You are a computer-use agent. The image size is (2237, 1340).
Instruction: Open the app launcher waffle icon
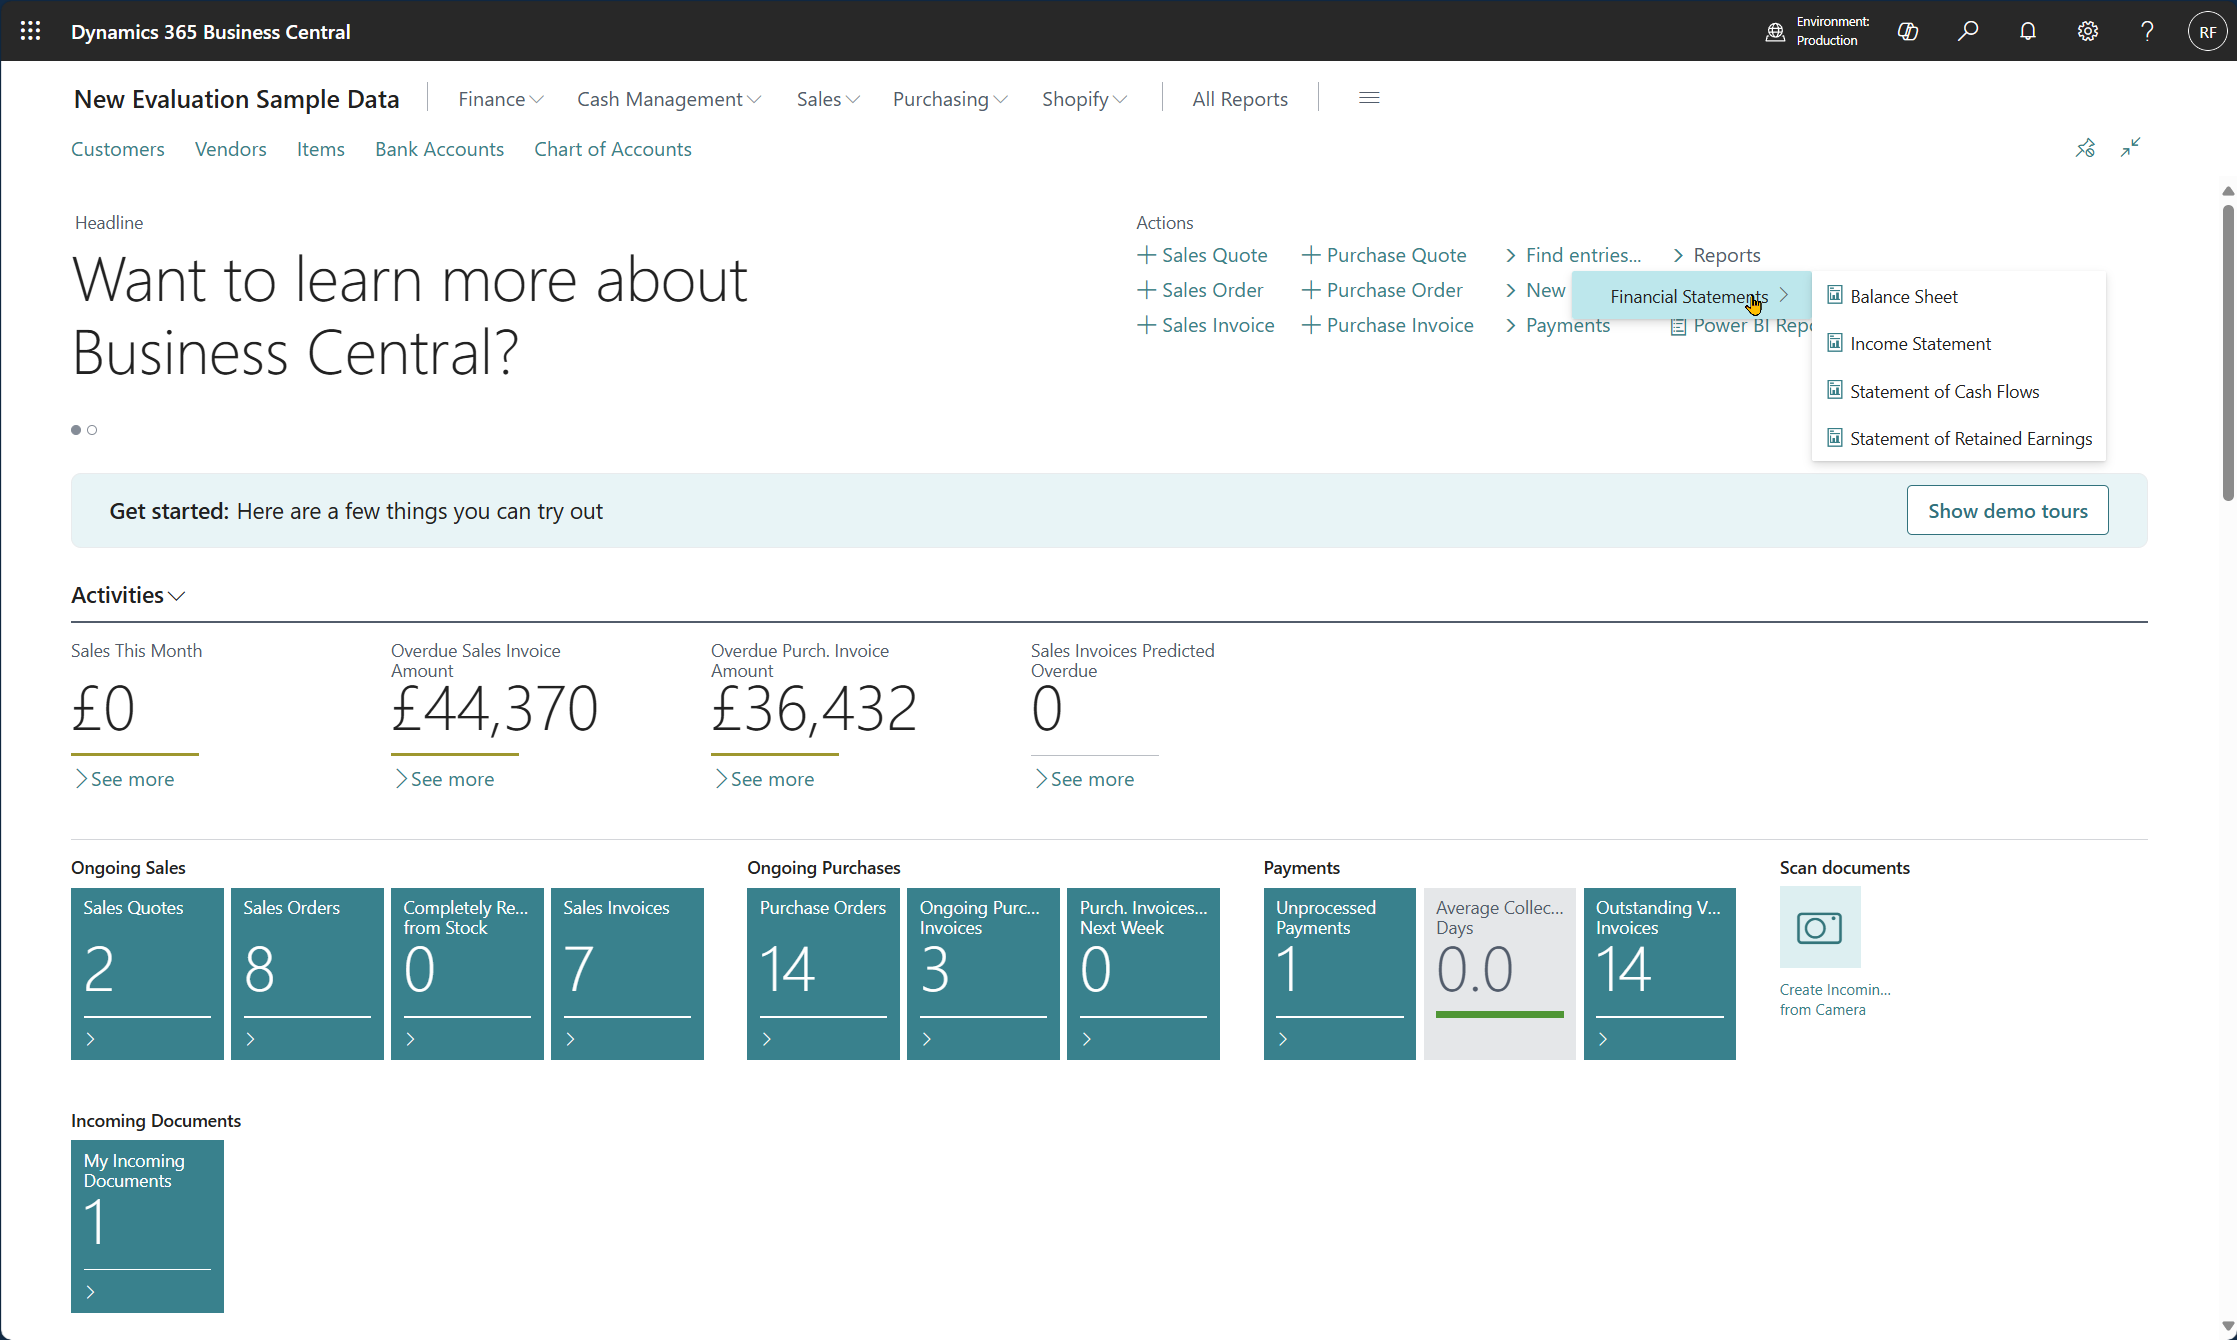pos(30,31)
